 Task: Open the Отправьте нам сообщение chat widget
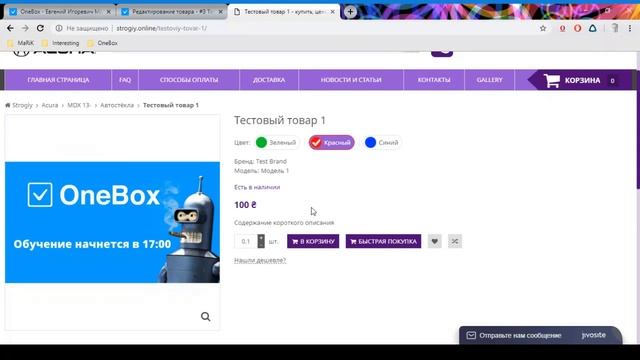[x=540, y=335]
